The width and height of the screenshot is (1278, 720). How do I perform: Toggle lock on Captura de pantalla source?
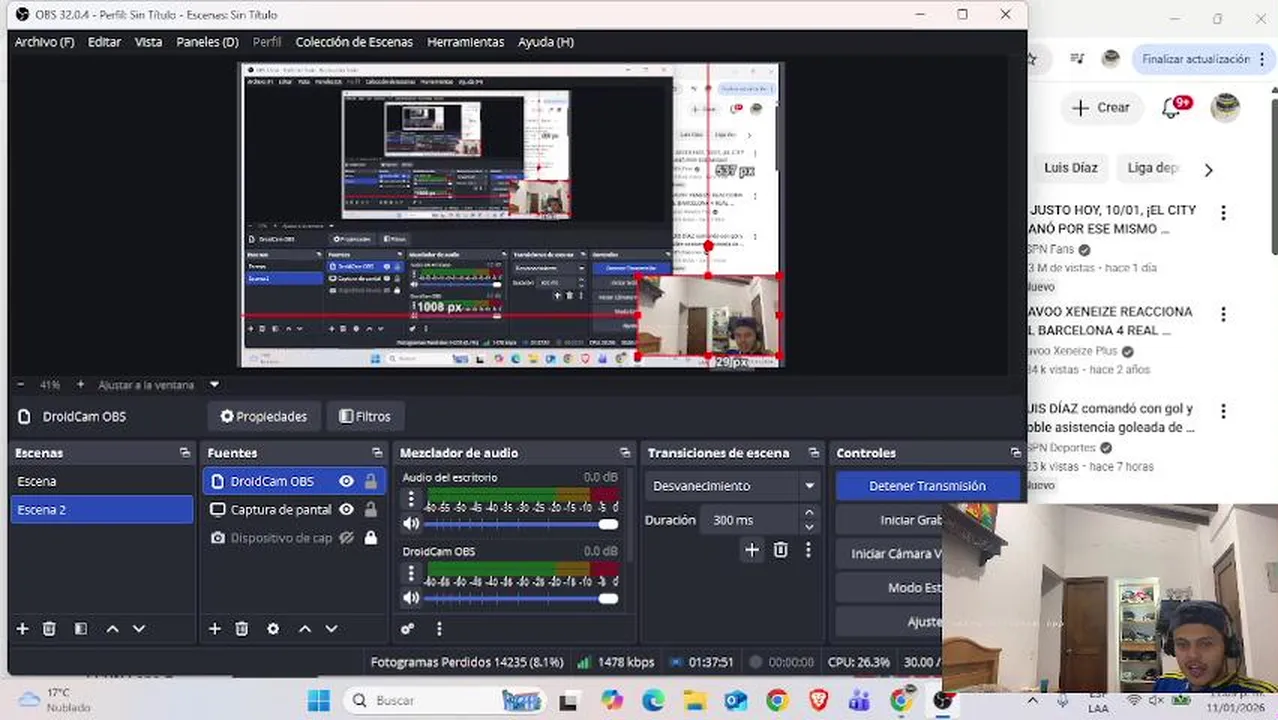click(x=371, y=509)
